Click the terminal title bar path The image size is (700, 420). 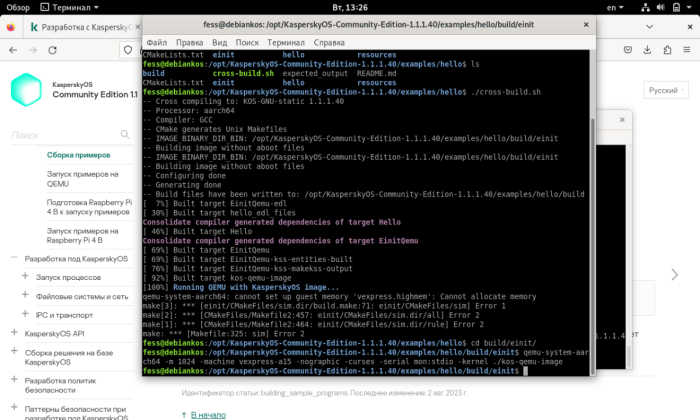[368, 25]
